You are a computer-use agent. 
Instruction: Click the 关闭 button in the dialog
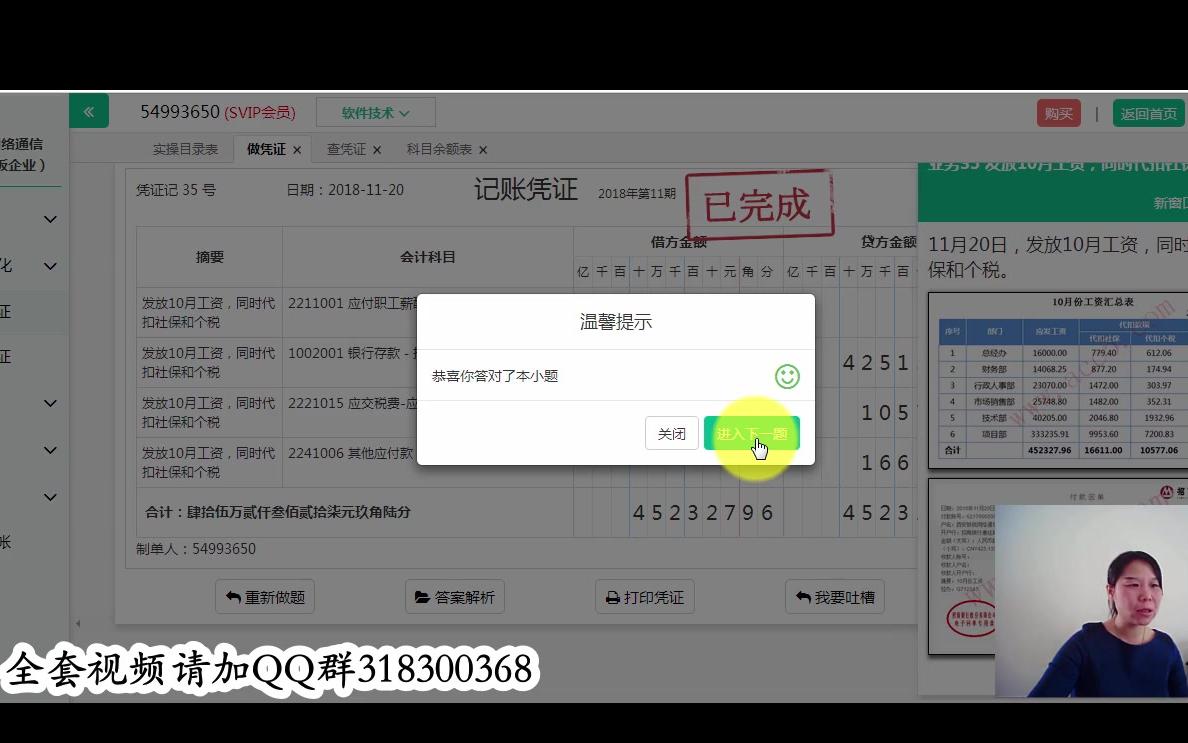click(671, 433)
